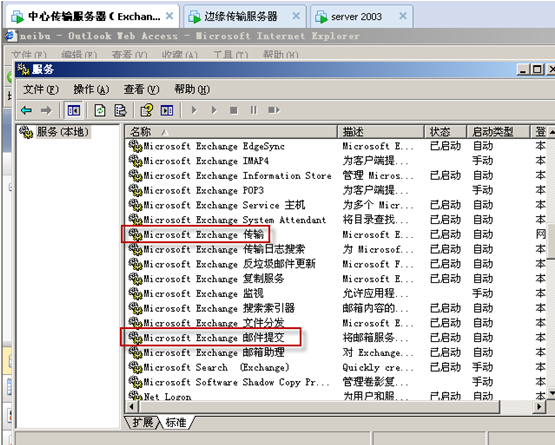The height and width of the screenshot is (445, 555).
Task: Click the Pause Service icon
Action: (253, 110)
